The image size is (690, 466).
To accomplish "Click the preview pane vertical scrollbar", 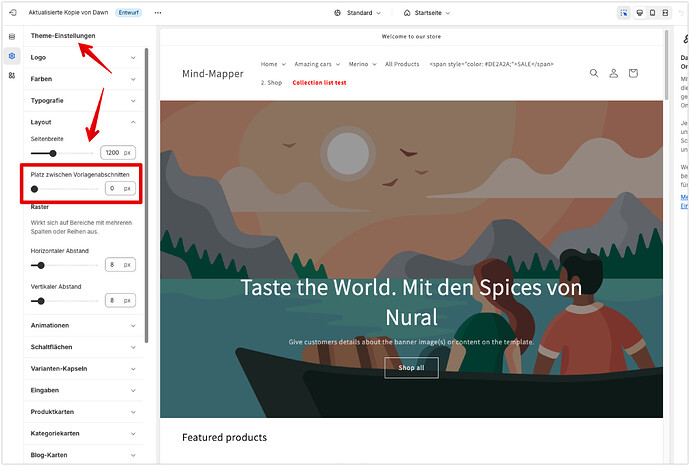I will (667, 65).
